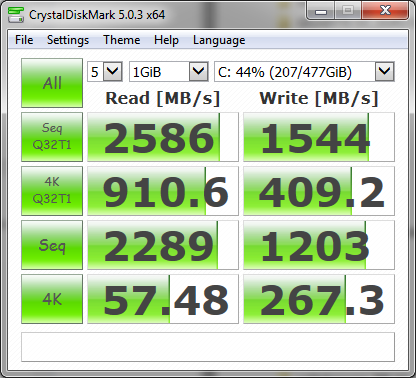Screen dimensions: 416x378
Task: Click the empty comment field at bottom
Action: tap(208, 347)
